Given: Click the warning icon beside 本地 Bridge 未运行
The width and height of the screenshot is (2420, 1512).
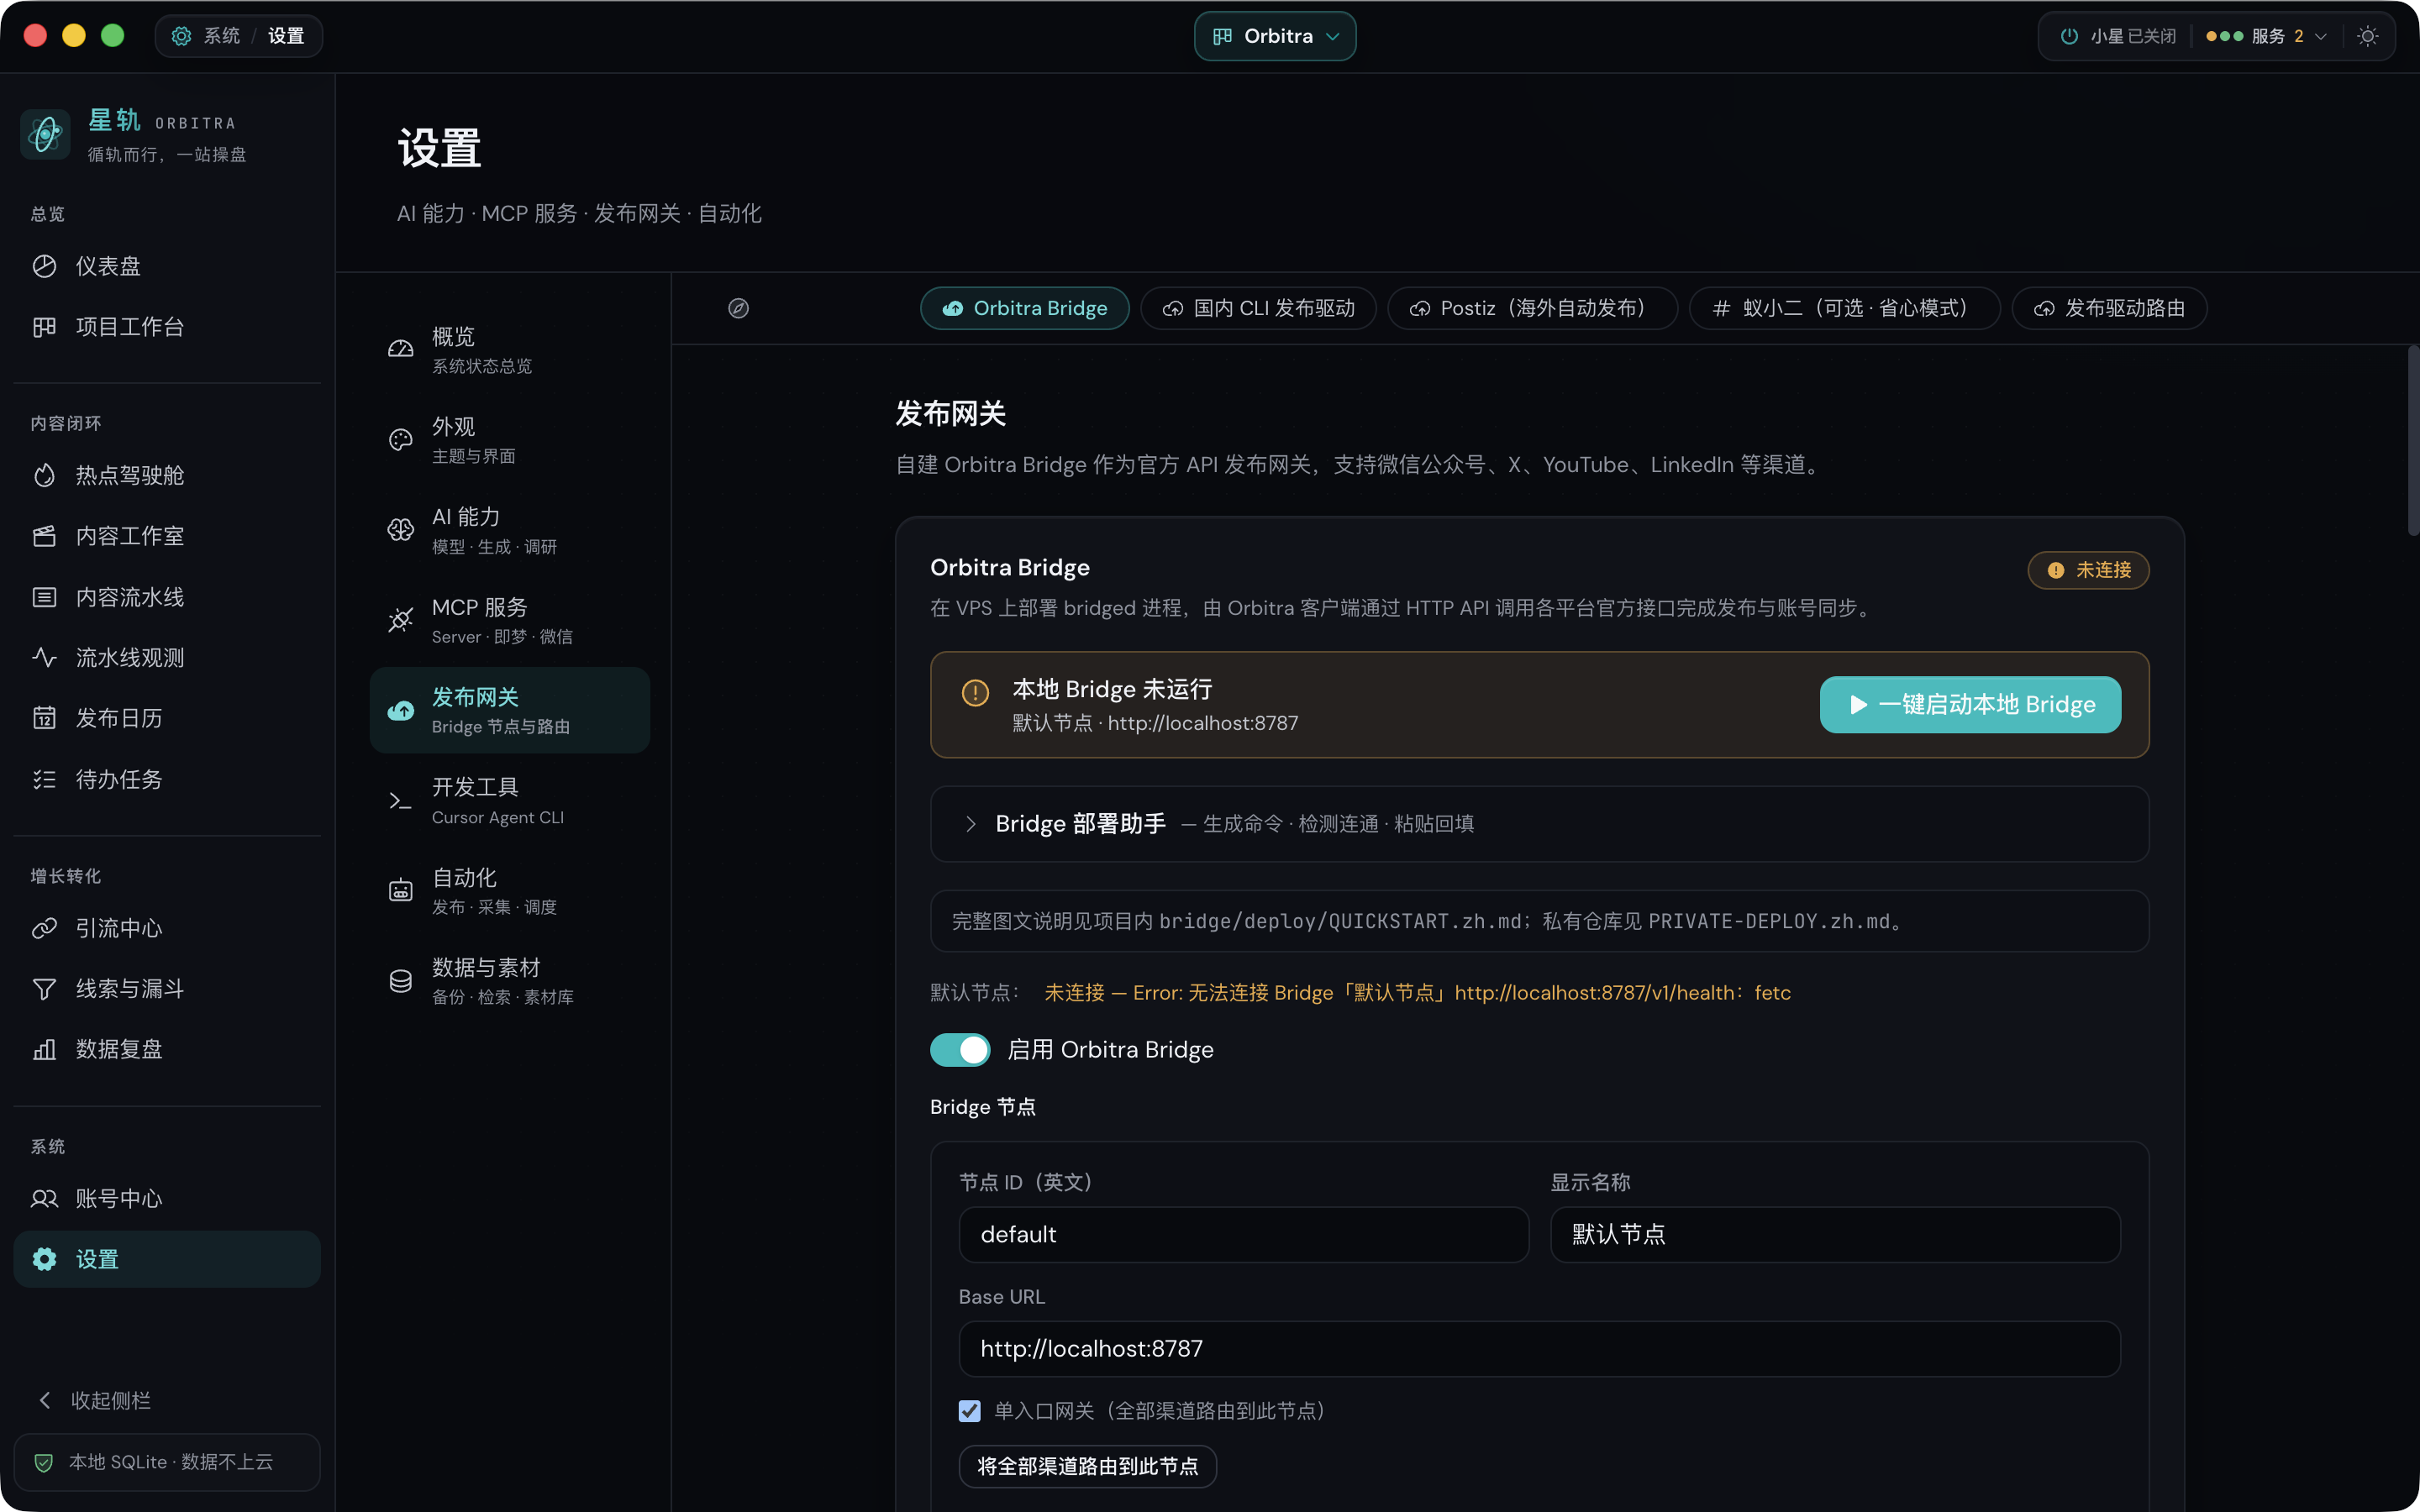Looking at the screenshot, I should tap(975, 692).
